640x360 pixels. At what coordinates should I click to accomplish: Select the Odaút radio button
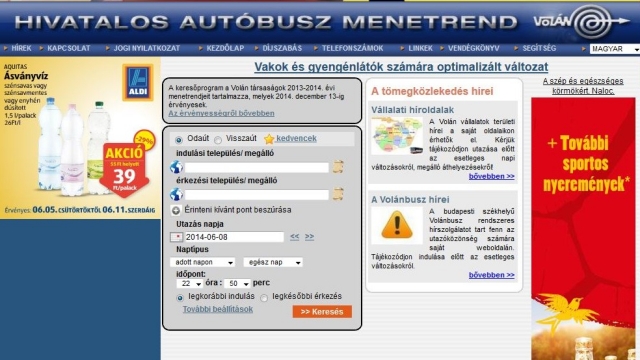(x=178, y=140)
